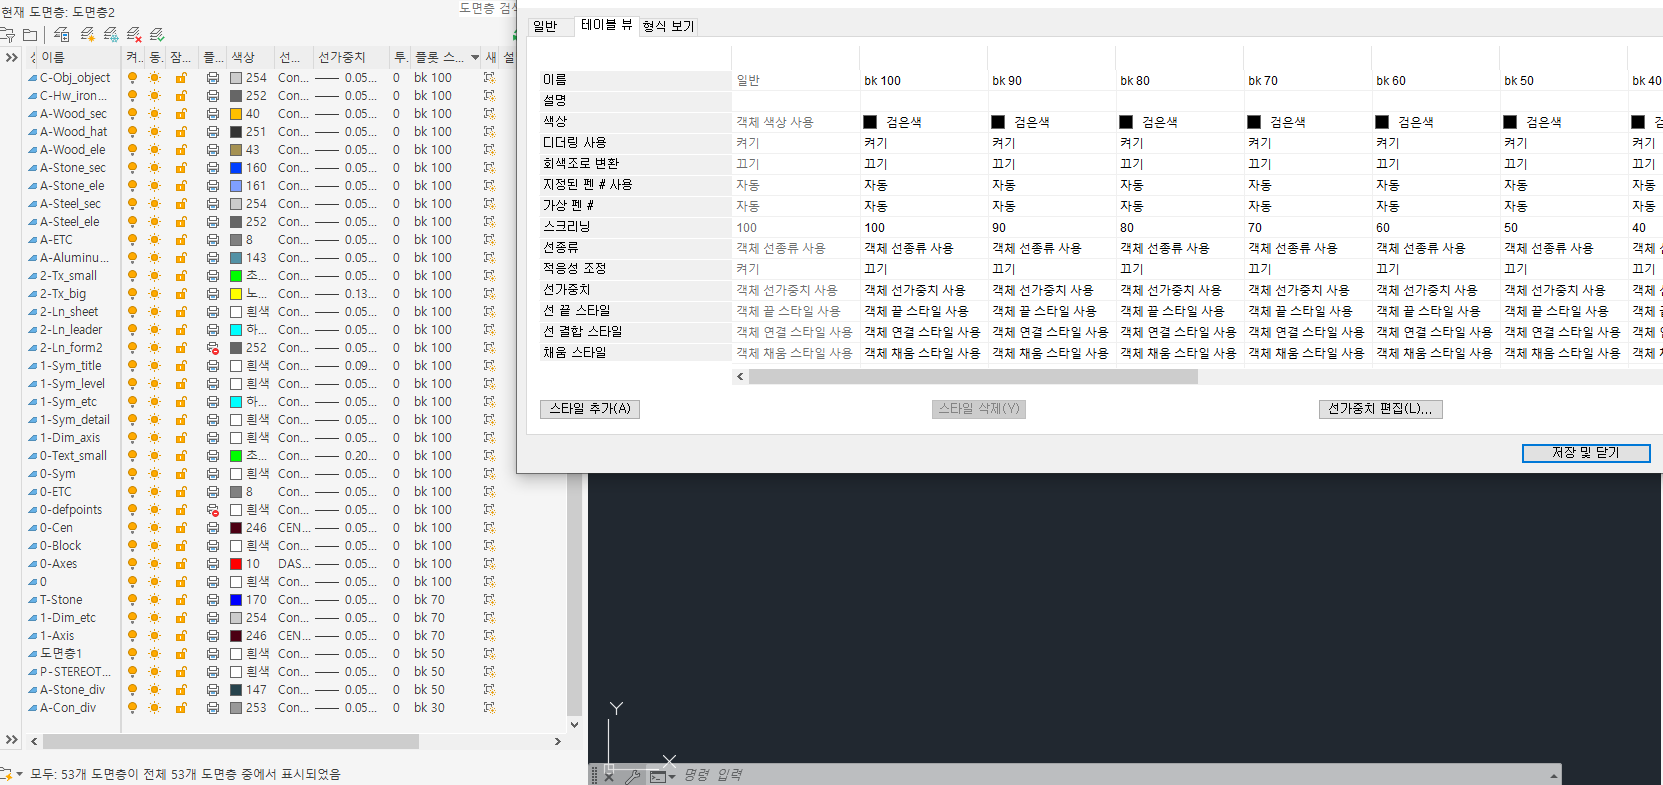Click red color swatch 10 of 0-Axes
Viewport: 1663px width, 785px height.
[x=236, y=564]
